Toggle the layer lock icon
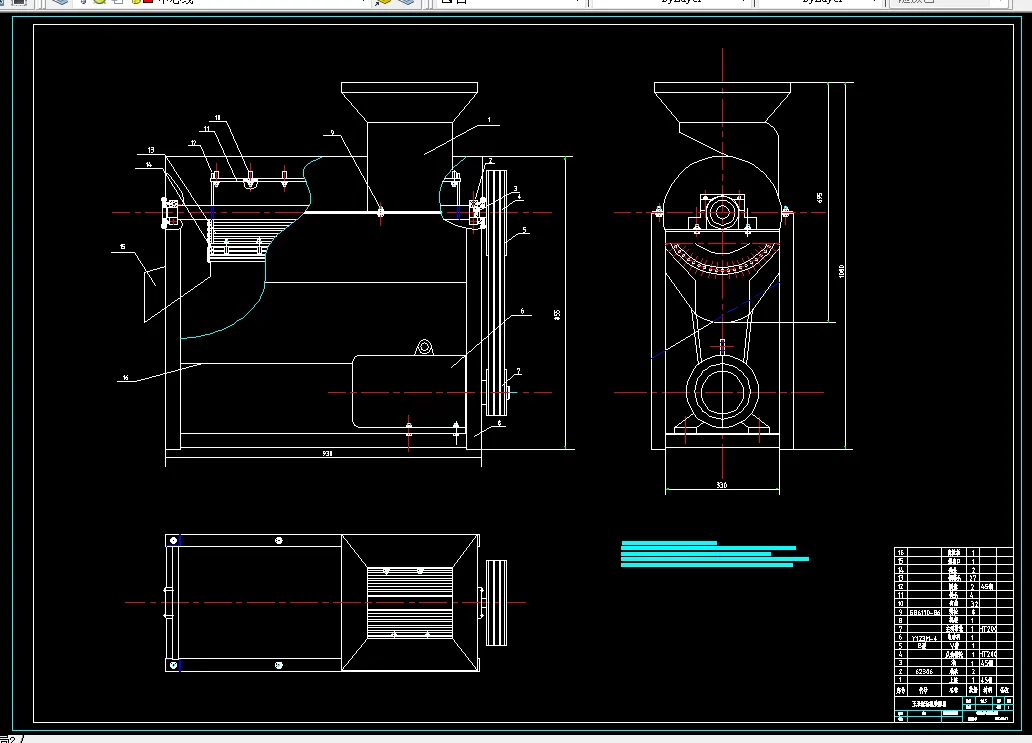The height and width of the screenshot is (743, 1032). pyautogui.click(x=136, y=2)
